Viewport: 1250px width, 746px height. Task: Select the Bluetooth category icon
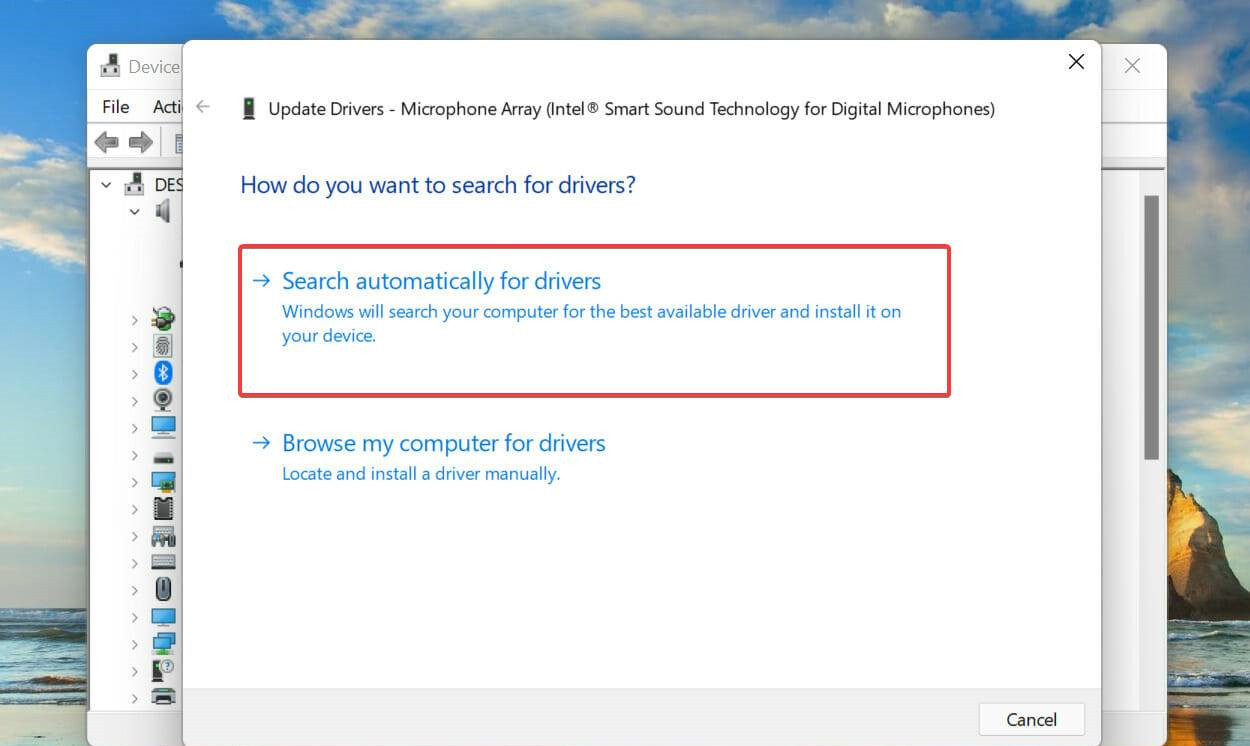tap(163, 373)
